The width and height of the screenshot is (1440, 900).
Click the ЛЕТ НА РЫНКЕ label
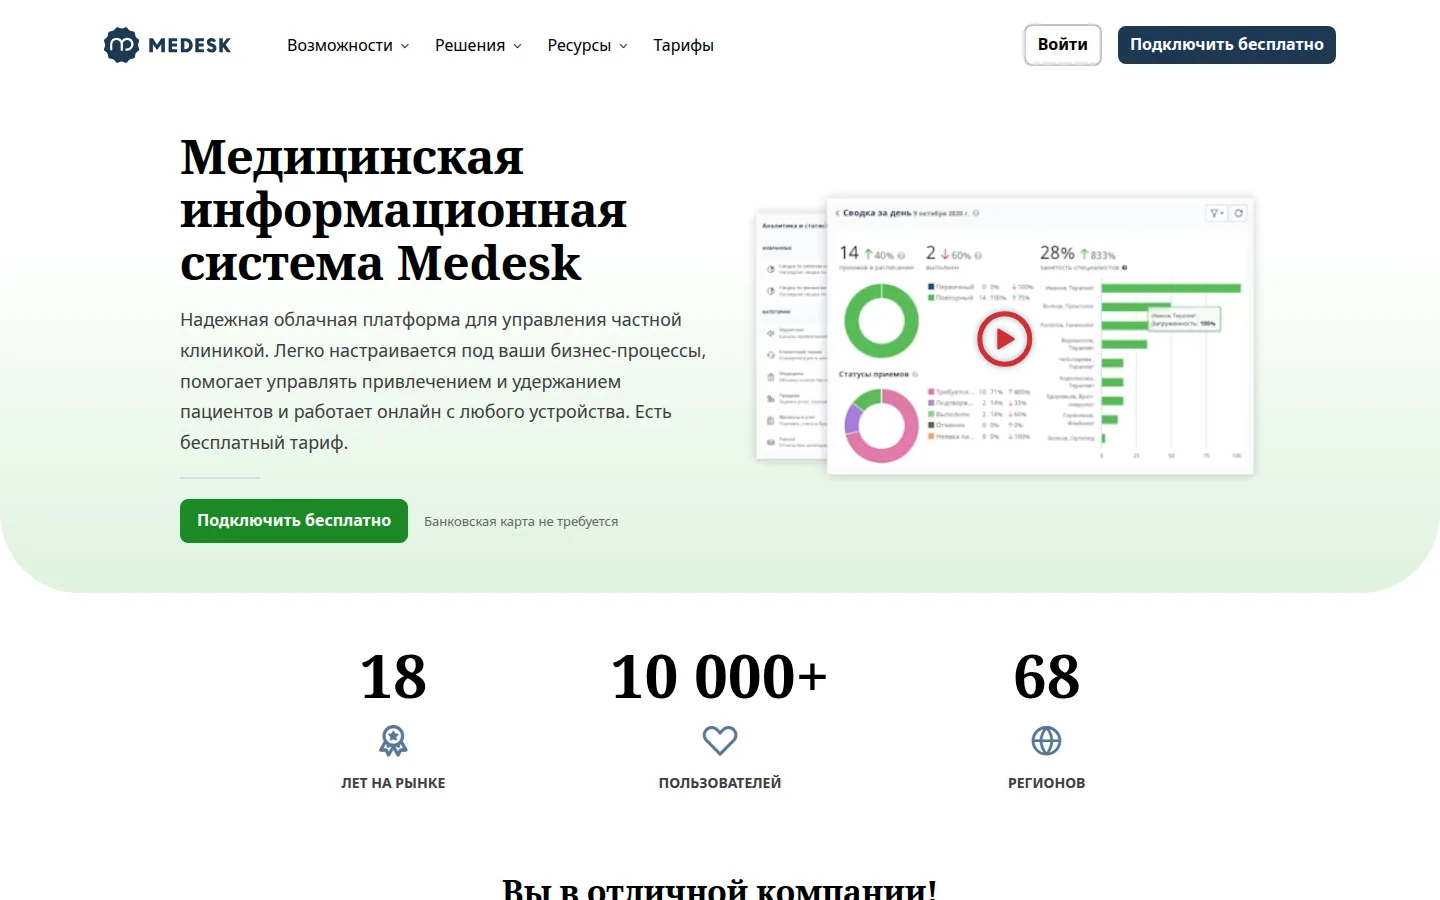click(393, 783)
